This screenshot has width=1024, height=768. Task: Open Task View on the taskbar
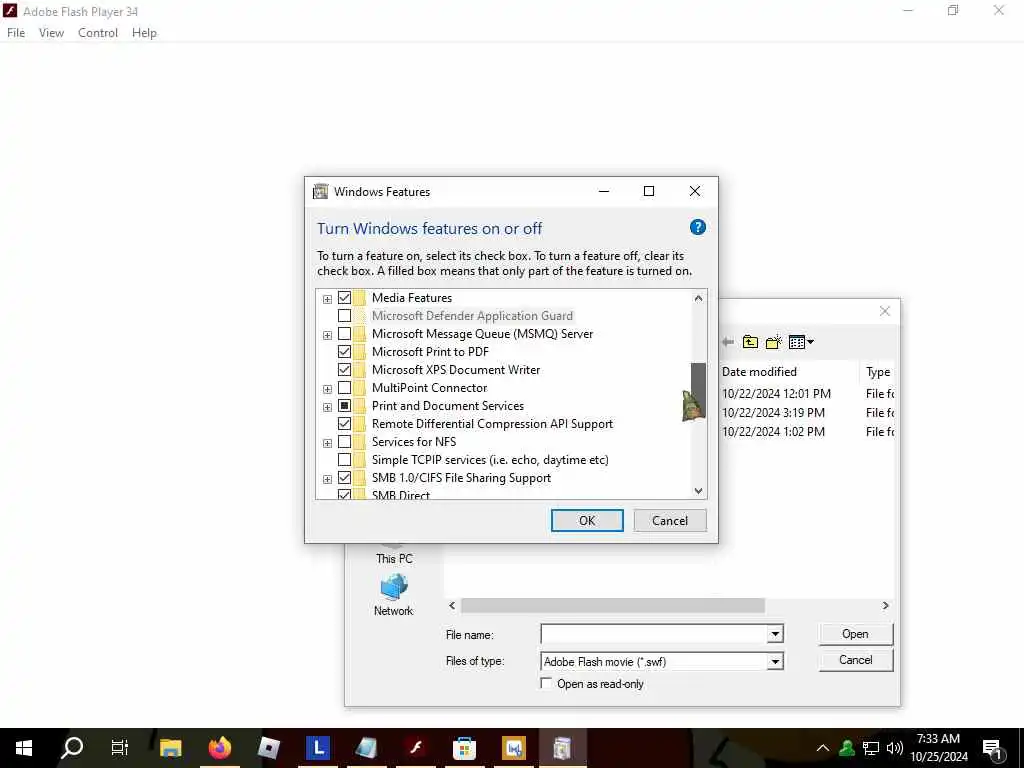pos(120,748)
